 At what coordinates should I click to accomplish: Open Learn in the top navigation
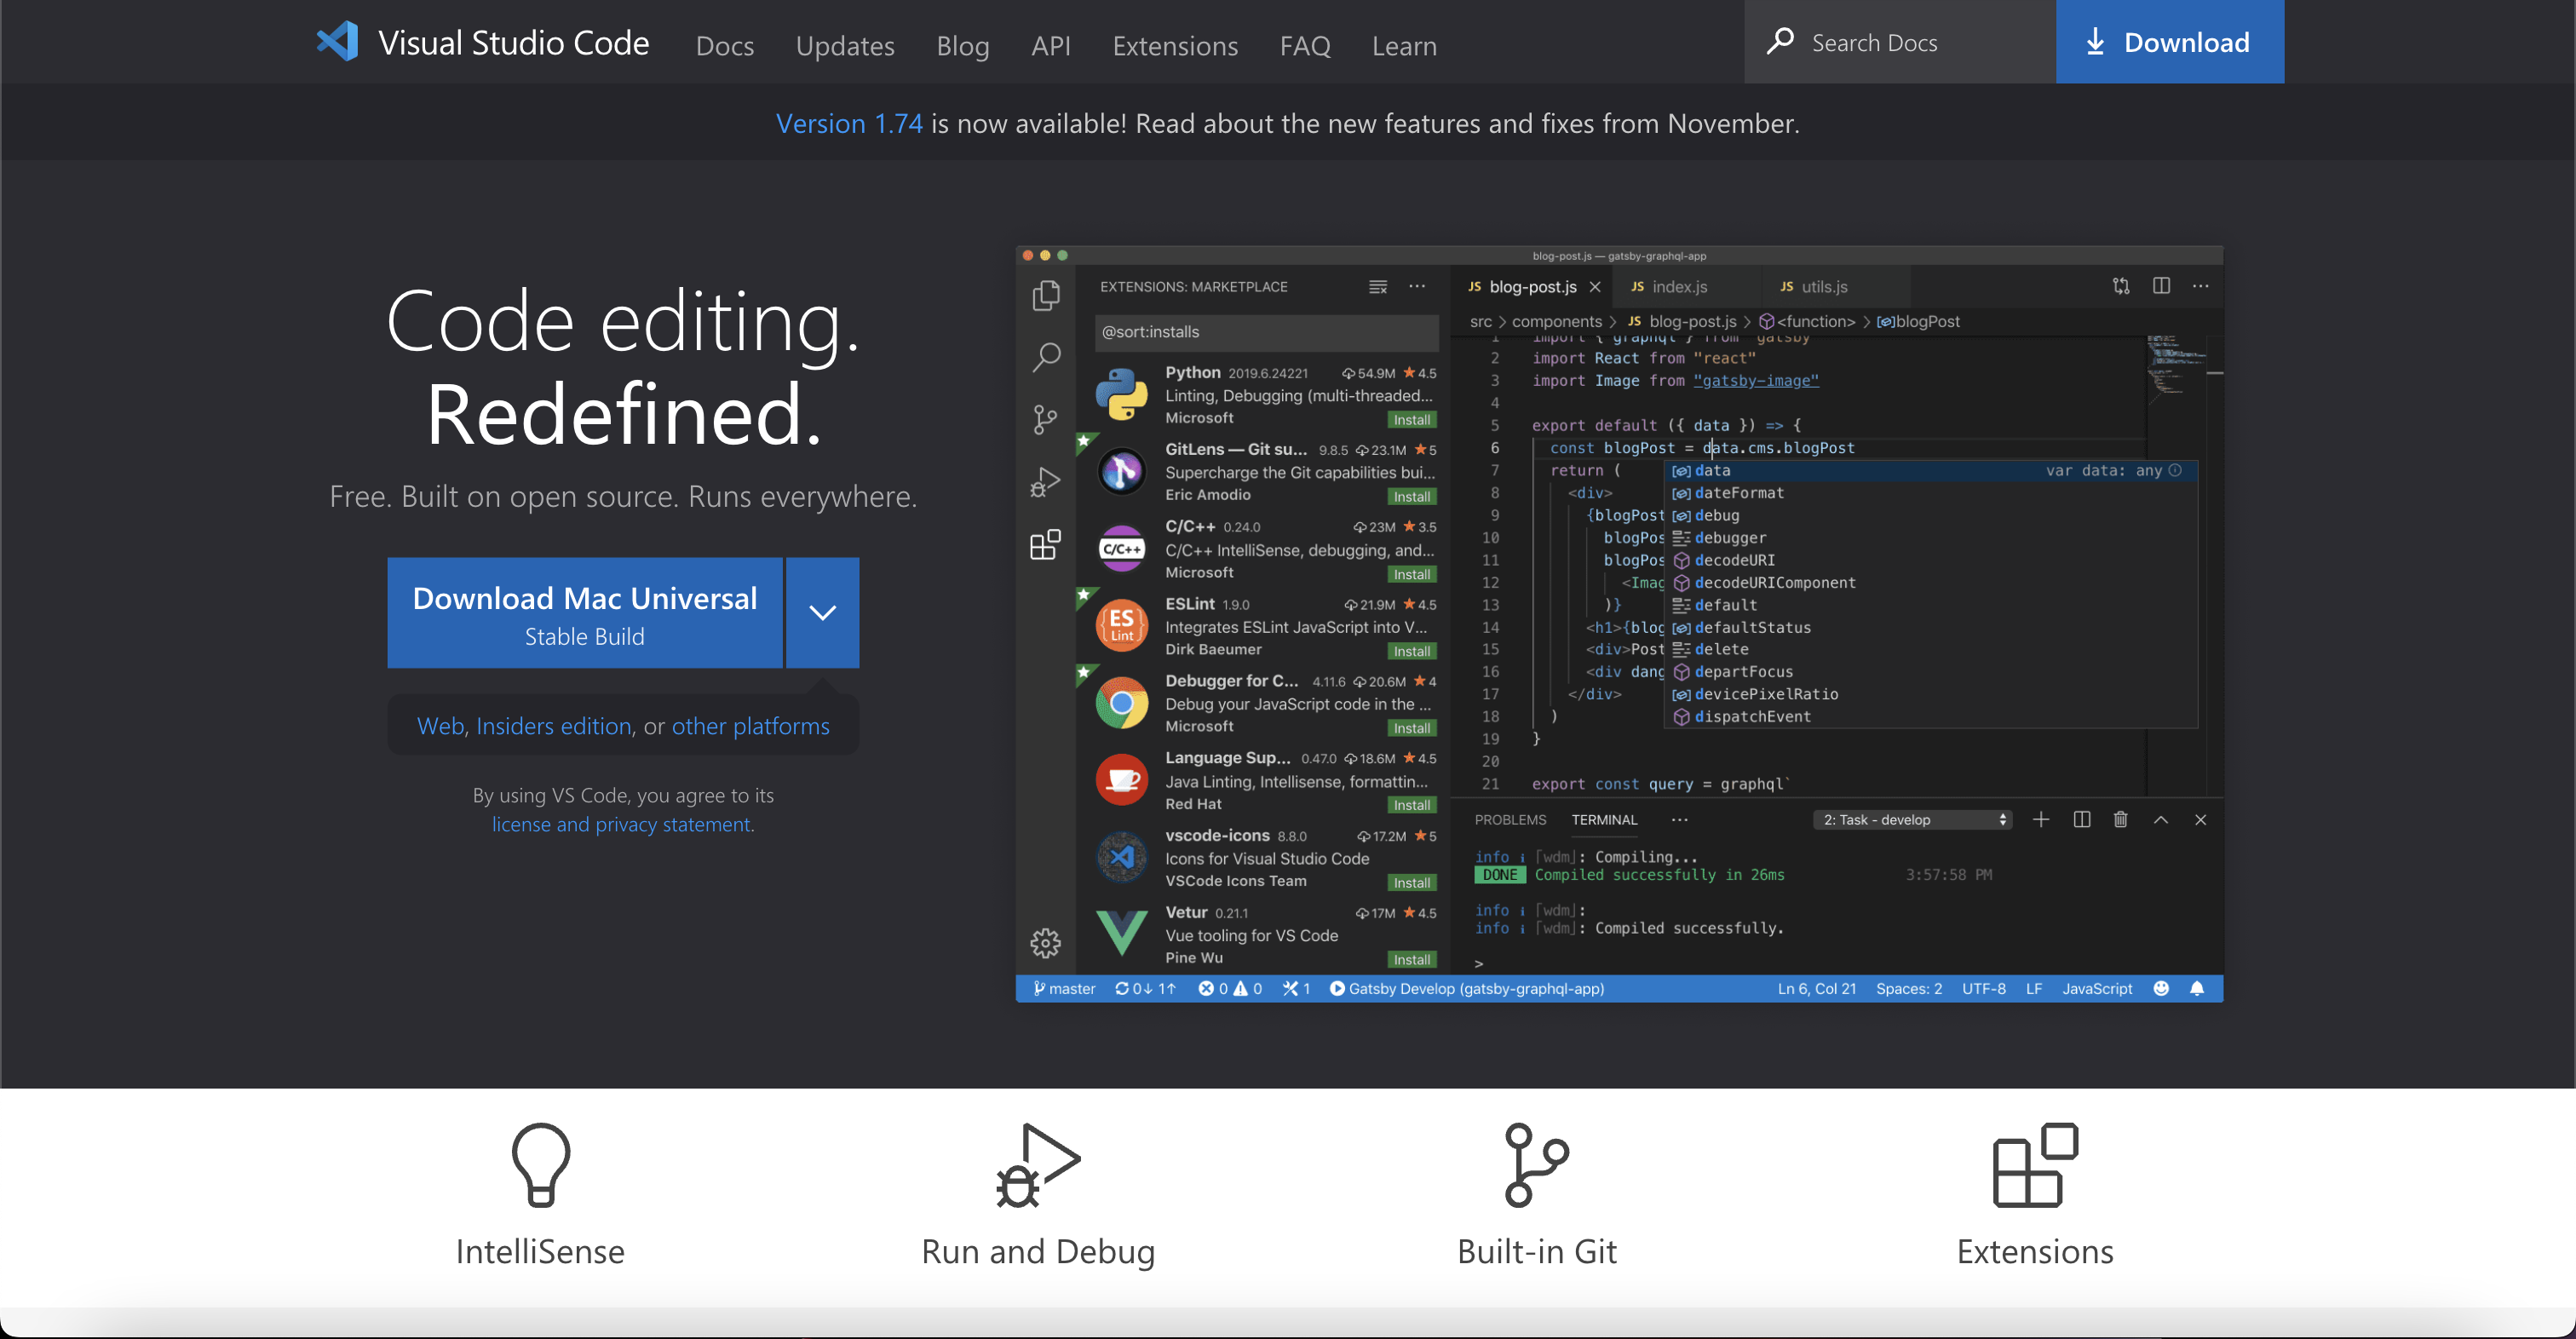coord(1403,45)
